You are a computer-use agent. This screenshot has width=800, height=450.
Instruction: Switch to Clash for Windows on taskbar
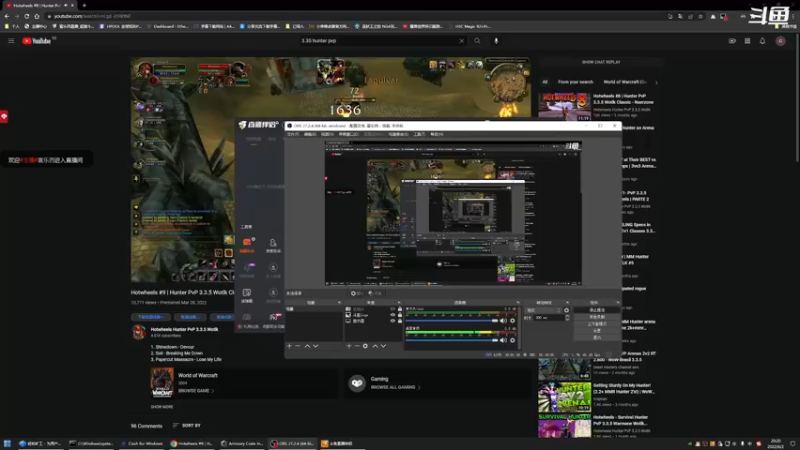tap(142, 443)
